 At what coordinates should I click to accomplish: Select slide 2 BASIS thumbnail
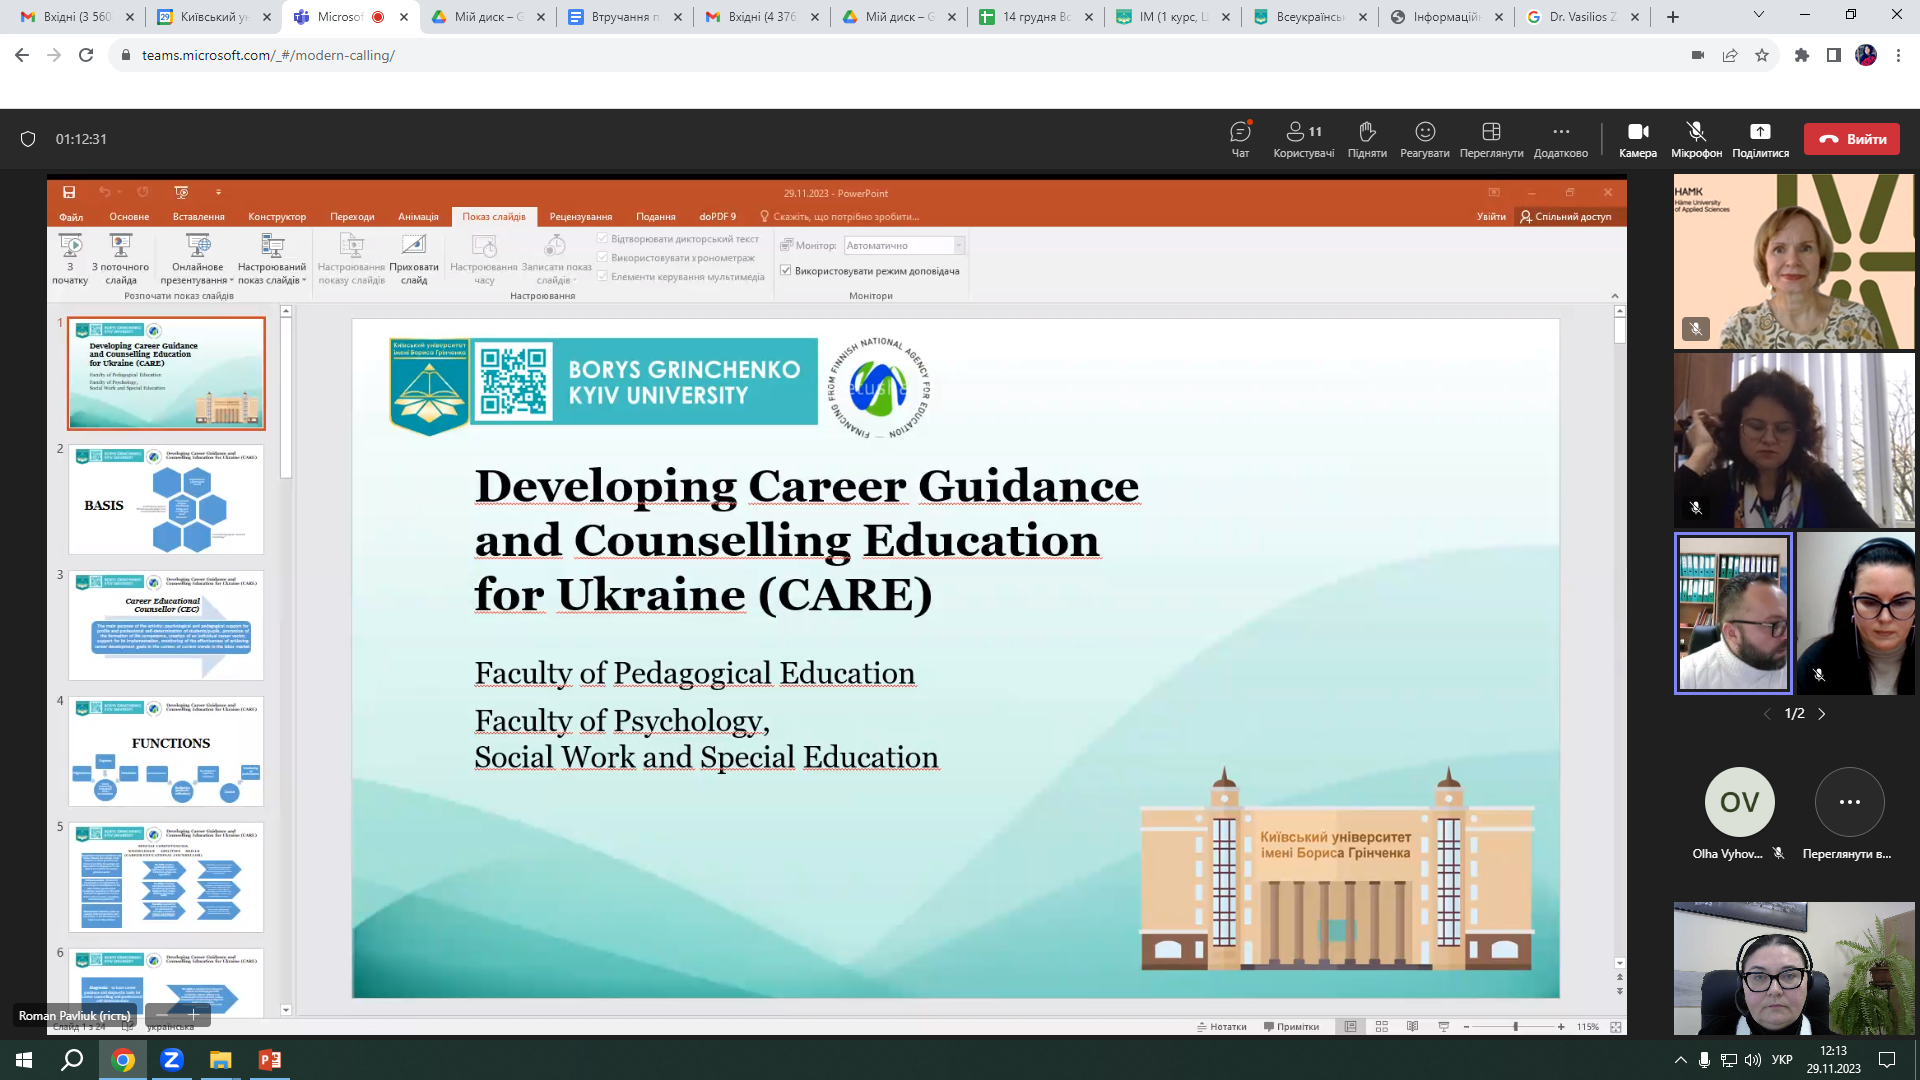pos(166,499)
